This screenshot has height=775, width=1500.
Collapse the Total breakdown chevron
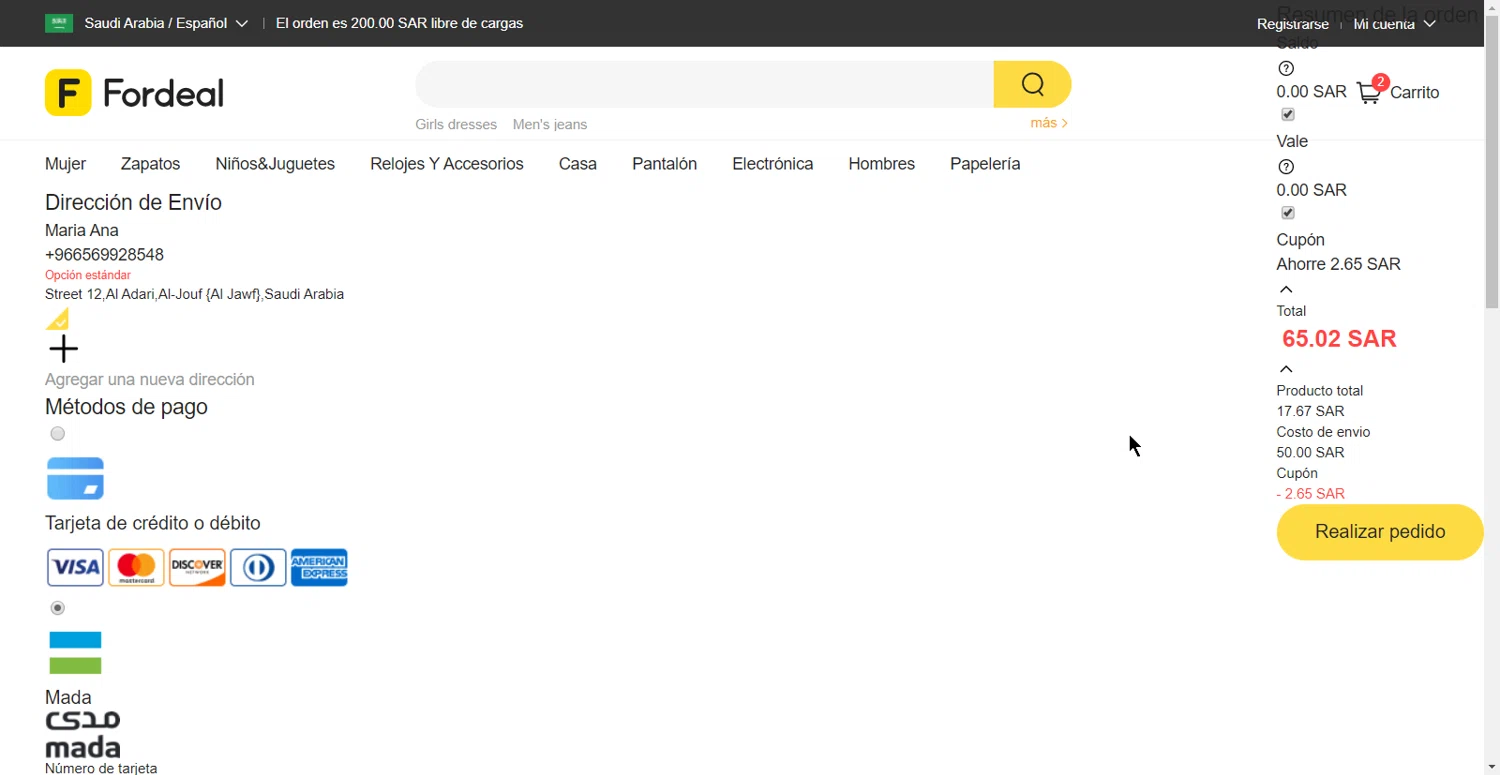pyautogui.click(x=1286, y=369)
